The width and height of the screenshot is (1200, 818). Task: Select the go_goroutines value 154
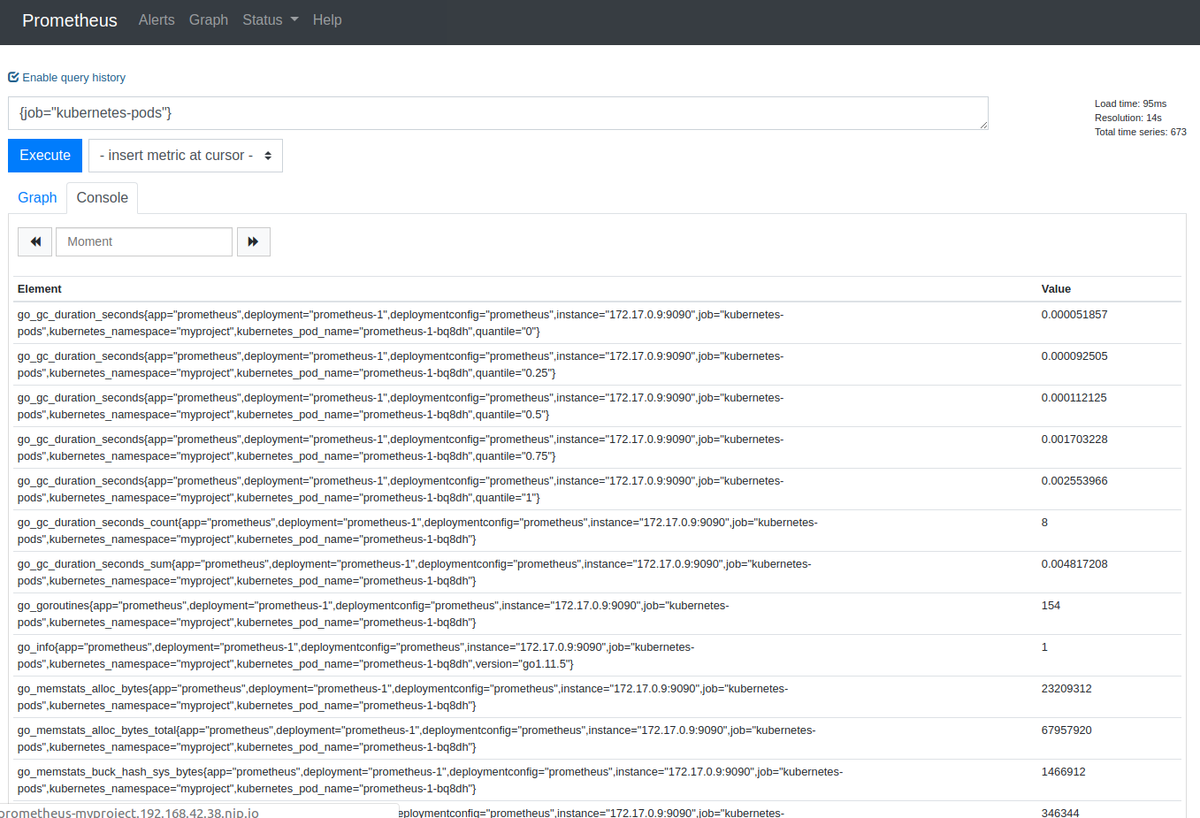[1051, 606]
